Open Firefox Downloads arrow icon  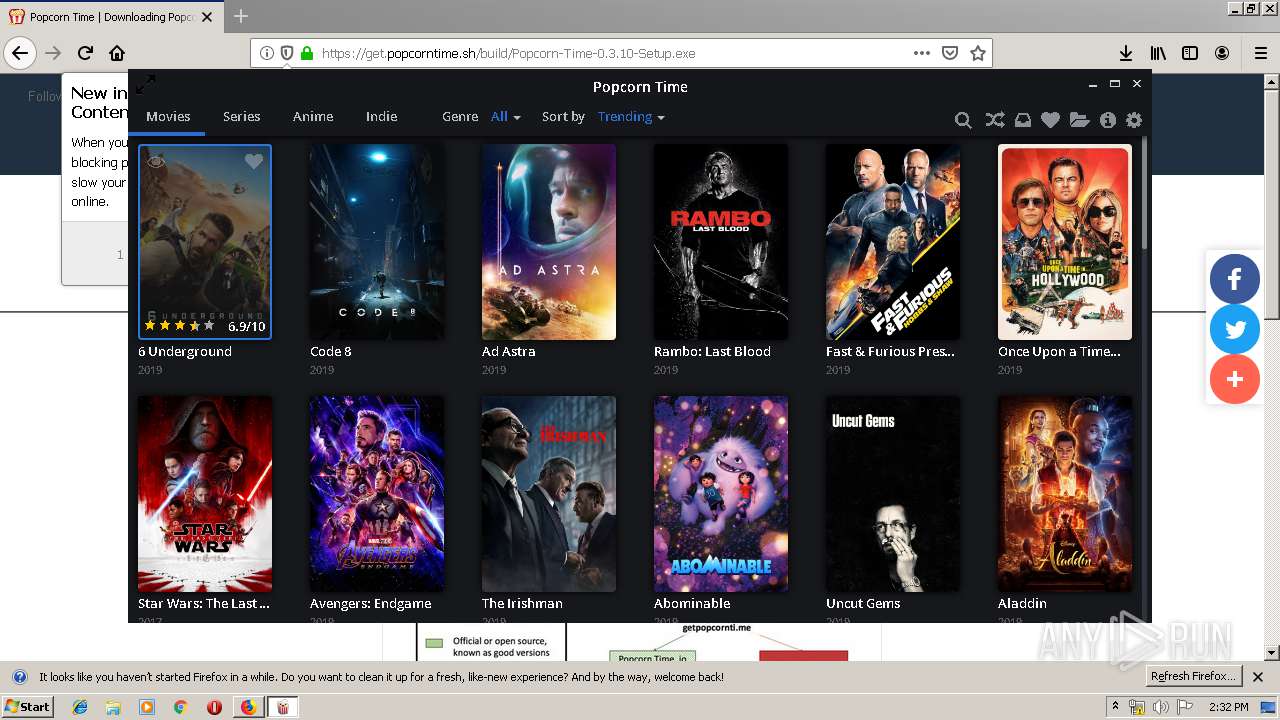pyautogui.click(x=1125, y=53)
